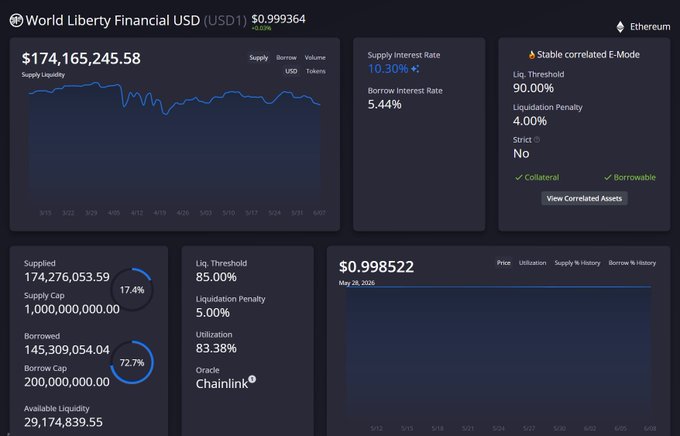Click the View Correlated Assets button
This screenshot has height=436, width=680.
(x=584, y=199)
